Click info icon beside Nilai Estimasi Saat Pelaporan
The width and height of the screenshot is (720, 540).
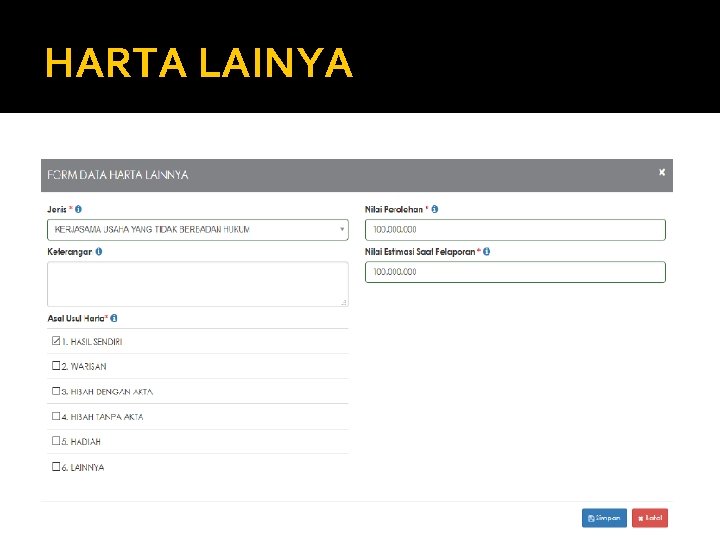coord(487,252)
